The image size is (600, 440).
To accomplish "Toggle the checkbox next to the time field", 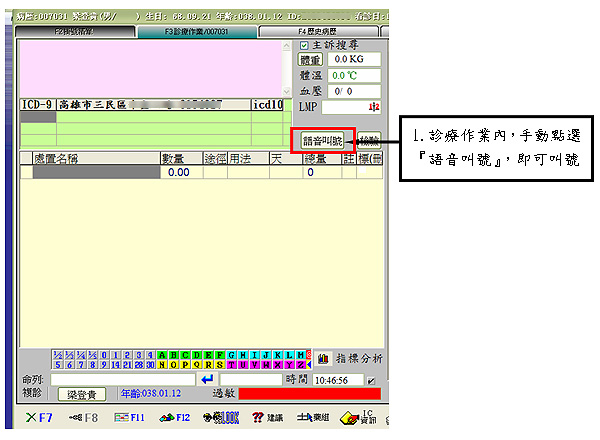I will pyautogui.click(x=372, y=381).
